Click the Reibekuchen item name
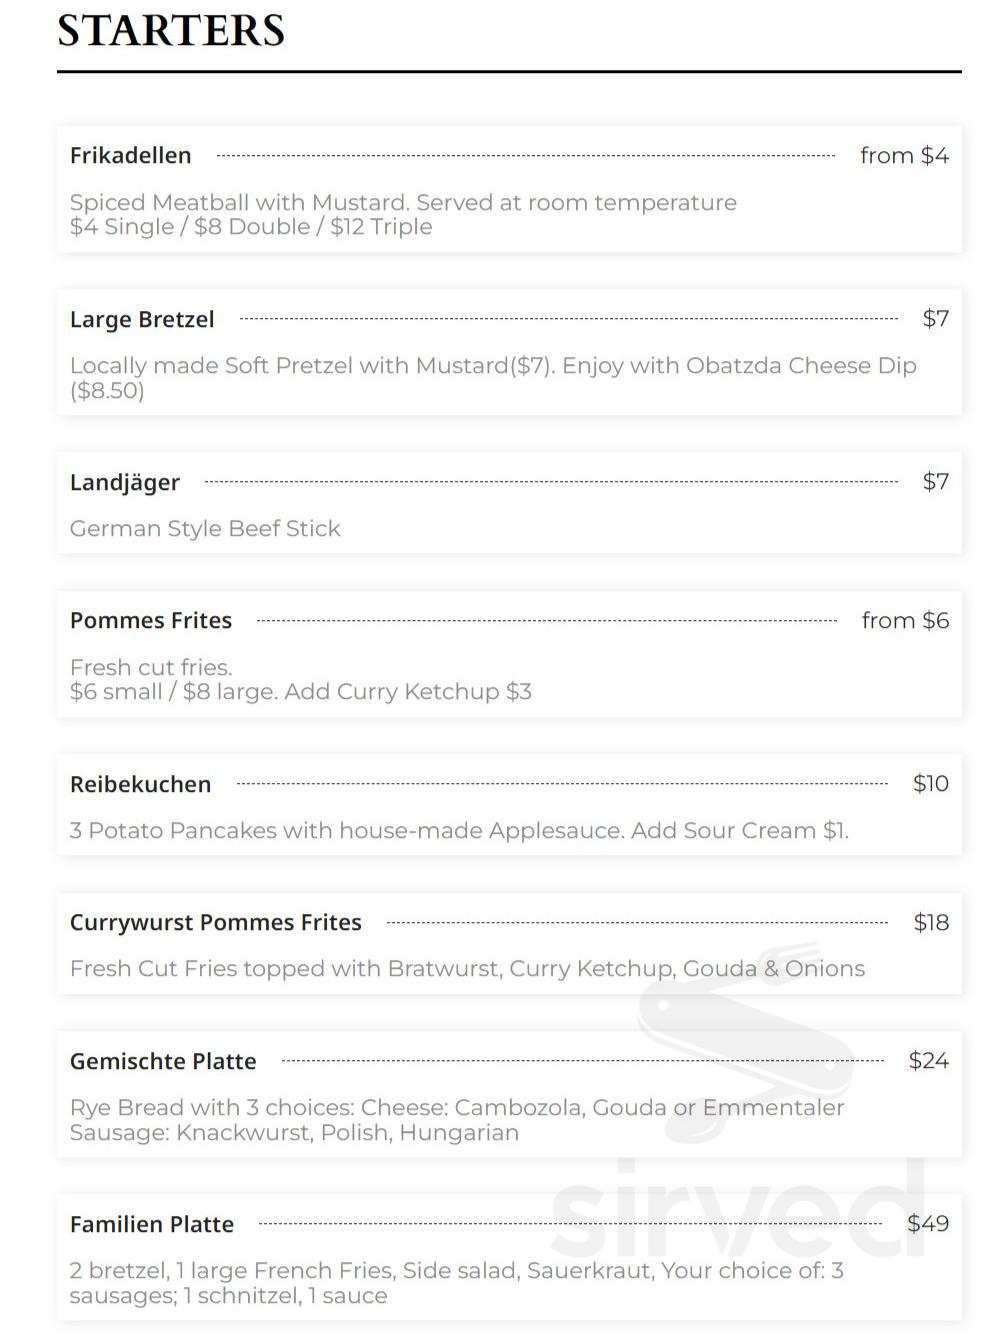The width and height of the screenshot is (984, 1343). (140, 784)
